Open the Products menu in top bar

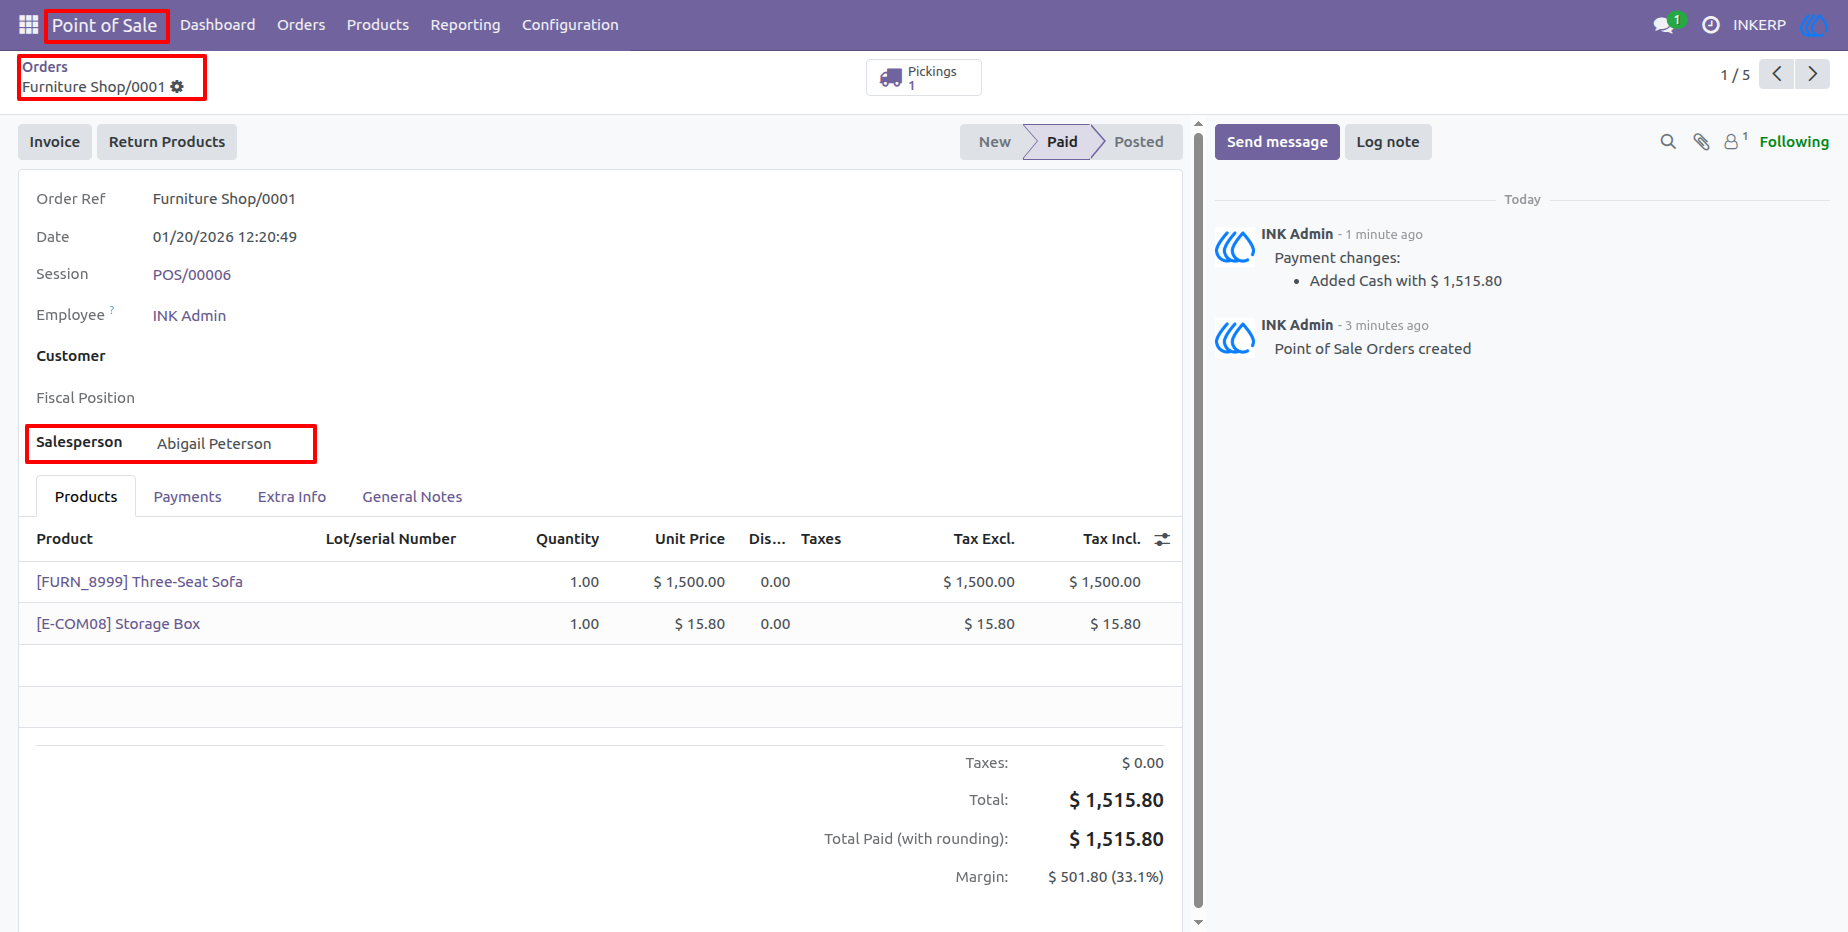pyautogui.click(x=378, y=25)
